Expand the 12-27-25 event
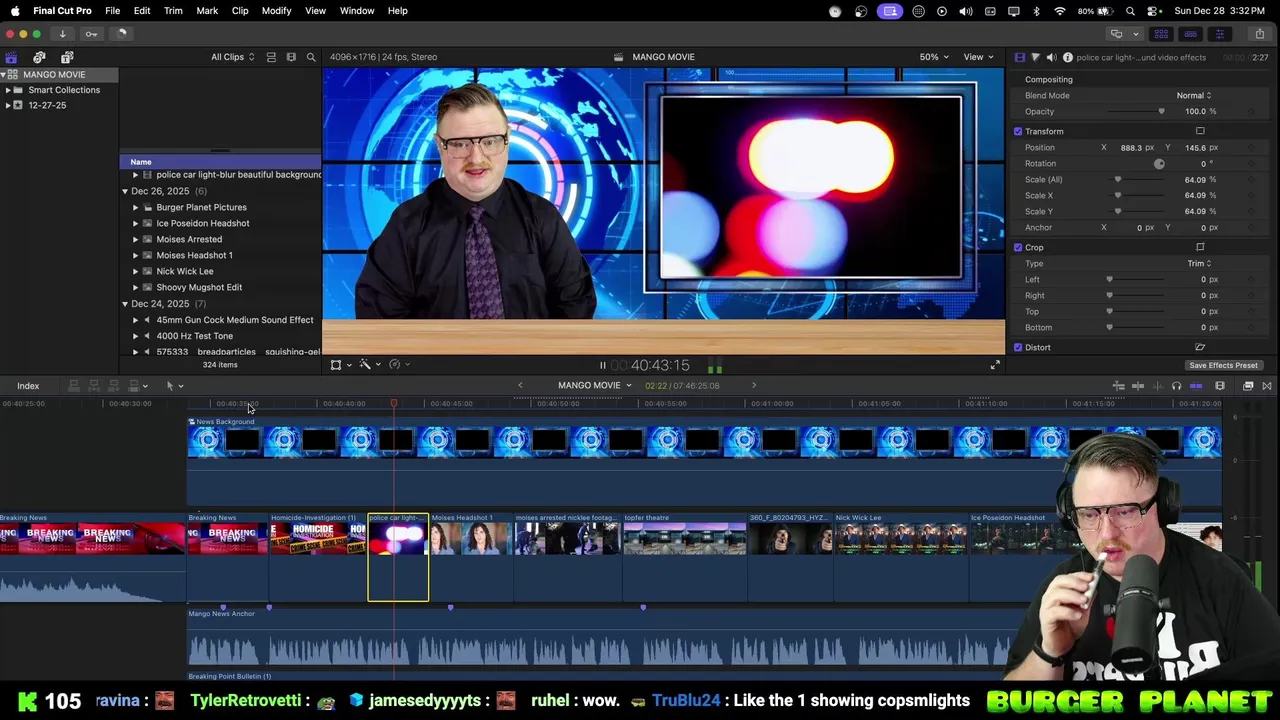 (x=8, y=105)
